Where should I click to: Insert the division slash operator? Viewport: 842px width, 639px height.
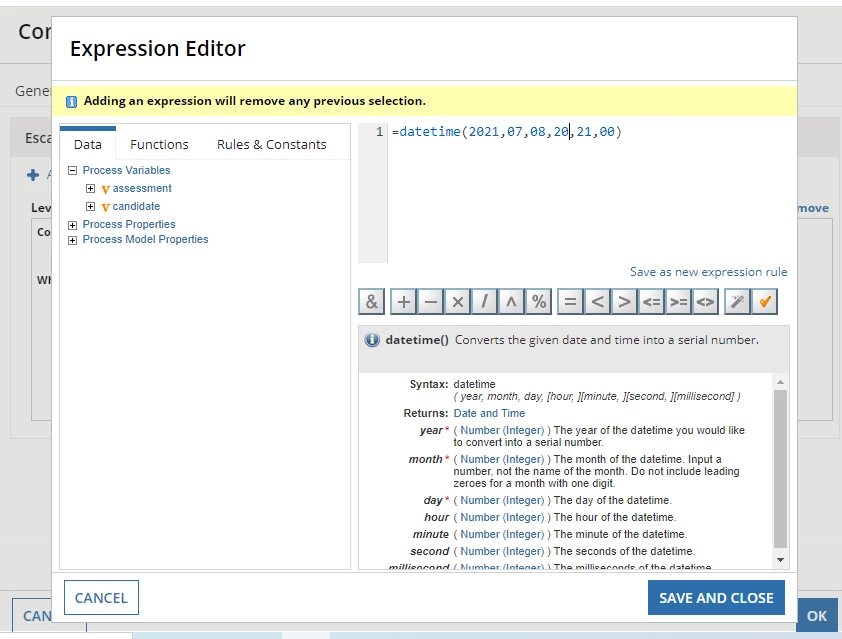coord(484,301)
